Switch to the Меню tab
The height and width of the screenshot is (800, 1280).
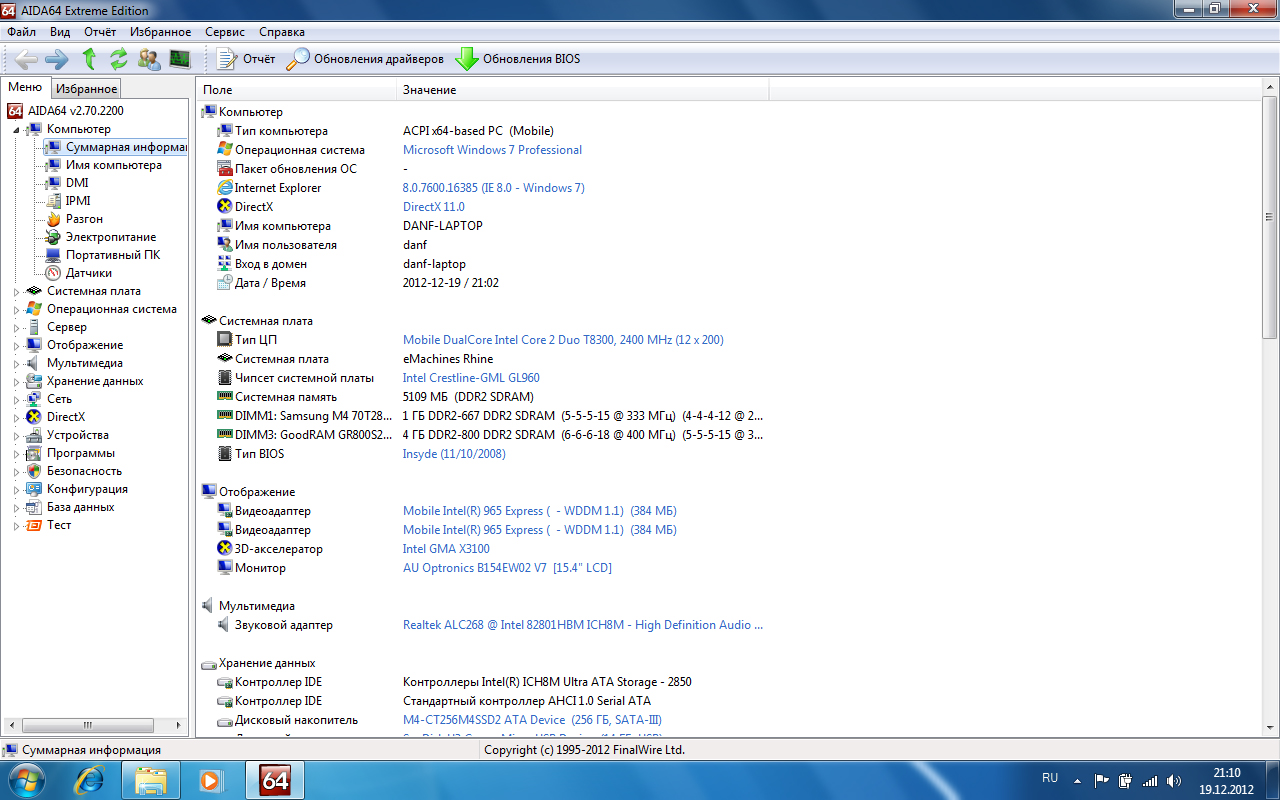(x=25, y=88)
